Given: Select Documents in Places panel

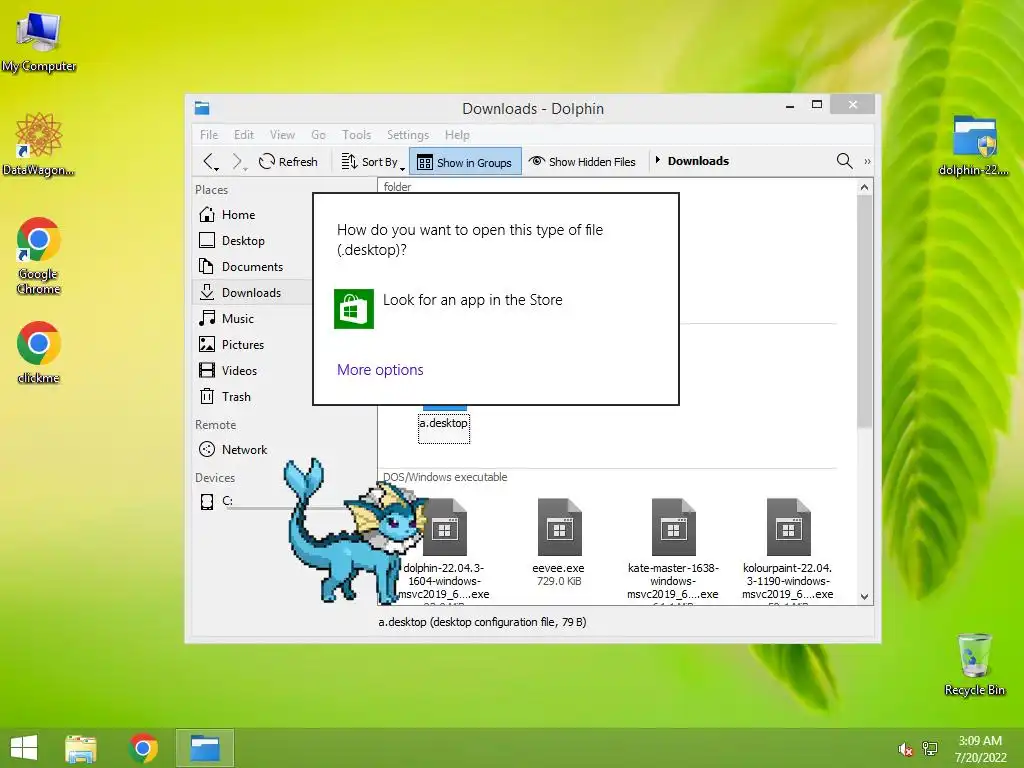Looking at the screenshot, I should click(x=252, y=266).
